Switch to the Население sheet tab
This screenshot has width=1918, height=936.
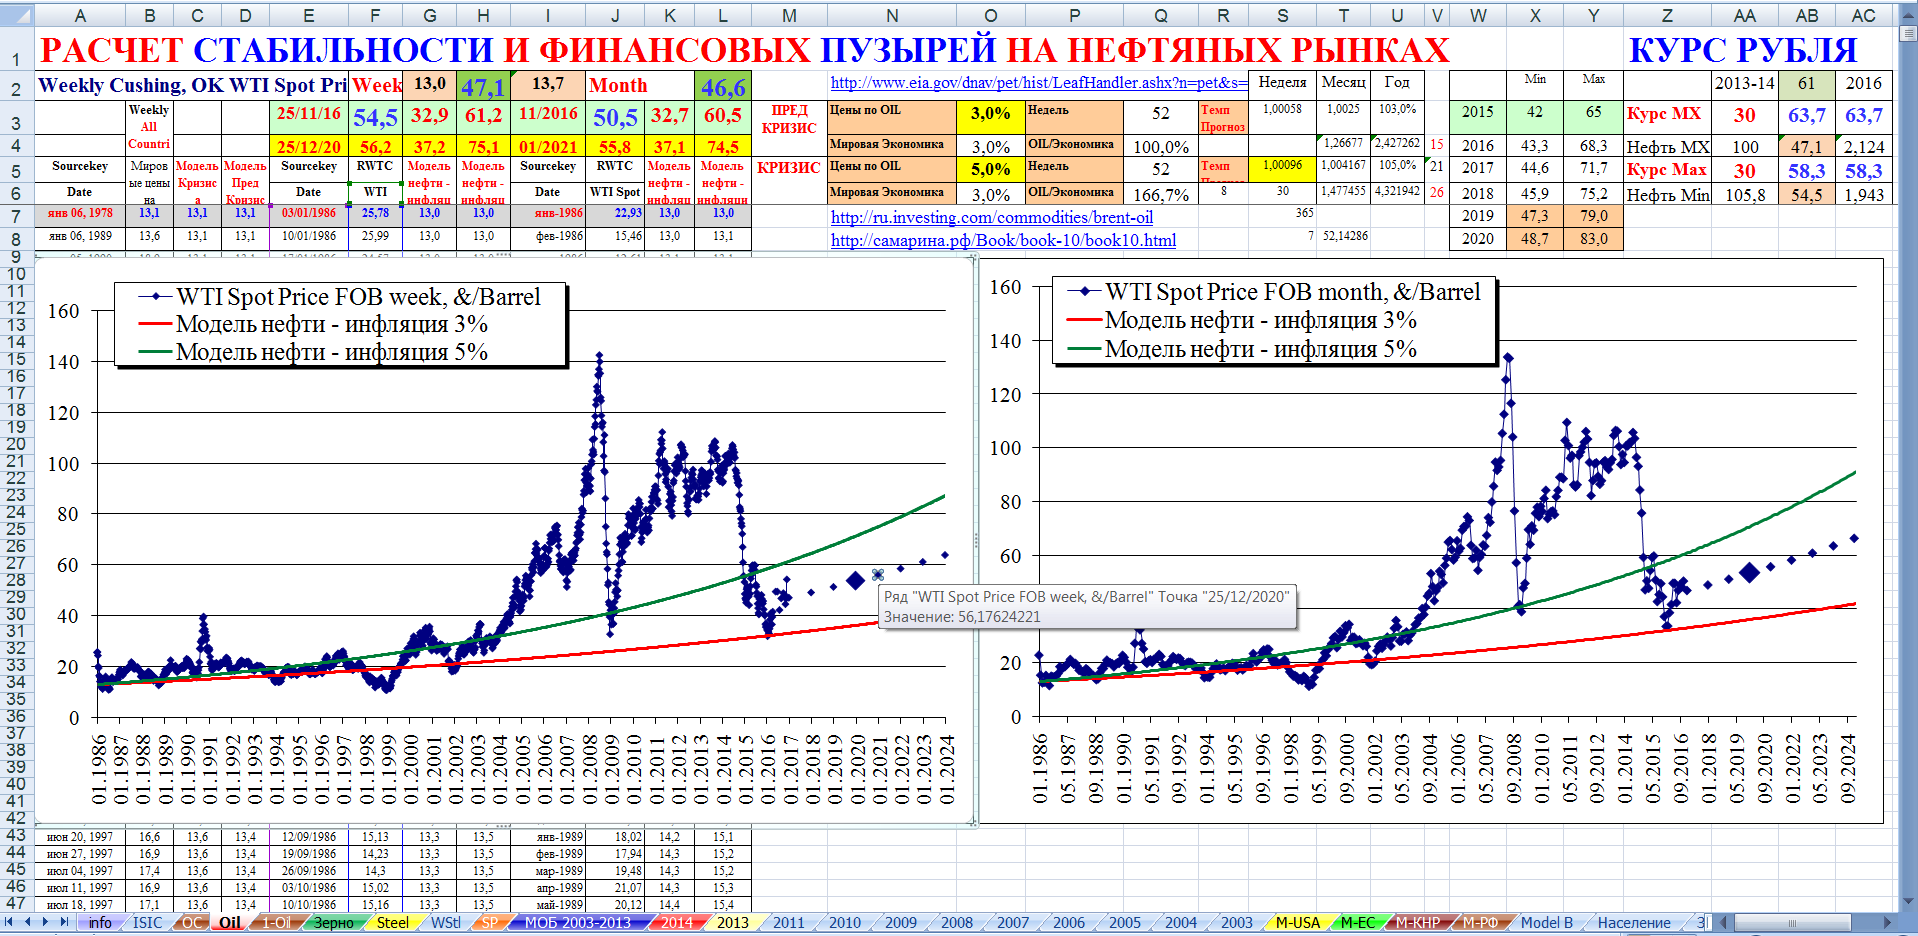click(x=1633, y=922)
